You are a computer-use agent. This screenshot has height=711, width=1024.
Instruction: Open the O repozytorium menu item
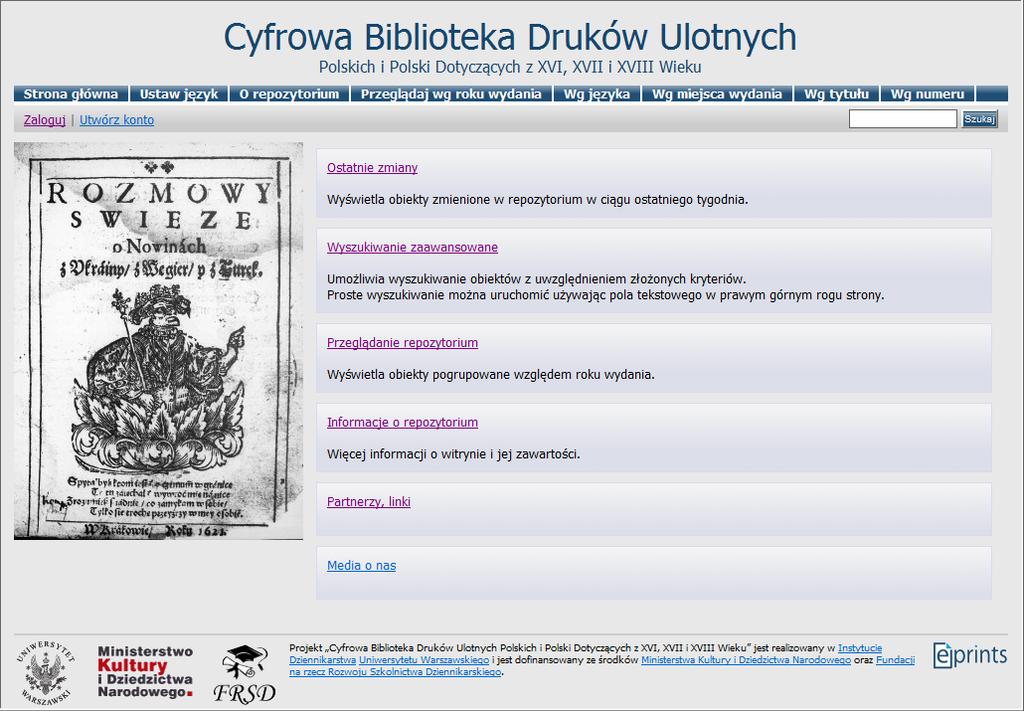click(289, 94)
